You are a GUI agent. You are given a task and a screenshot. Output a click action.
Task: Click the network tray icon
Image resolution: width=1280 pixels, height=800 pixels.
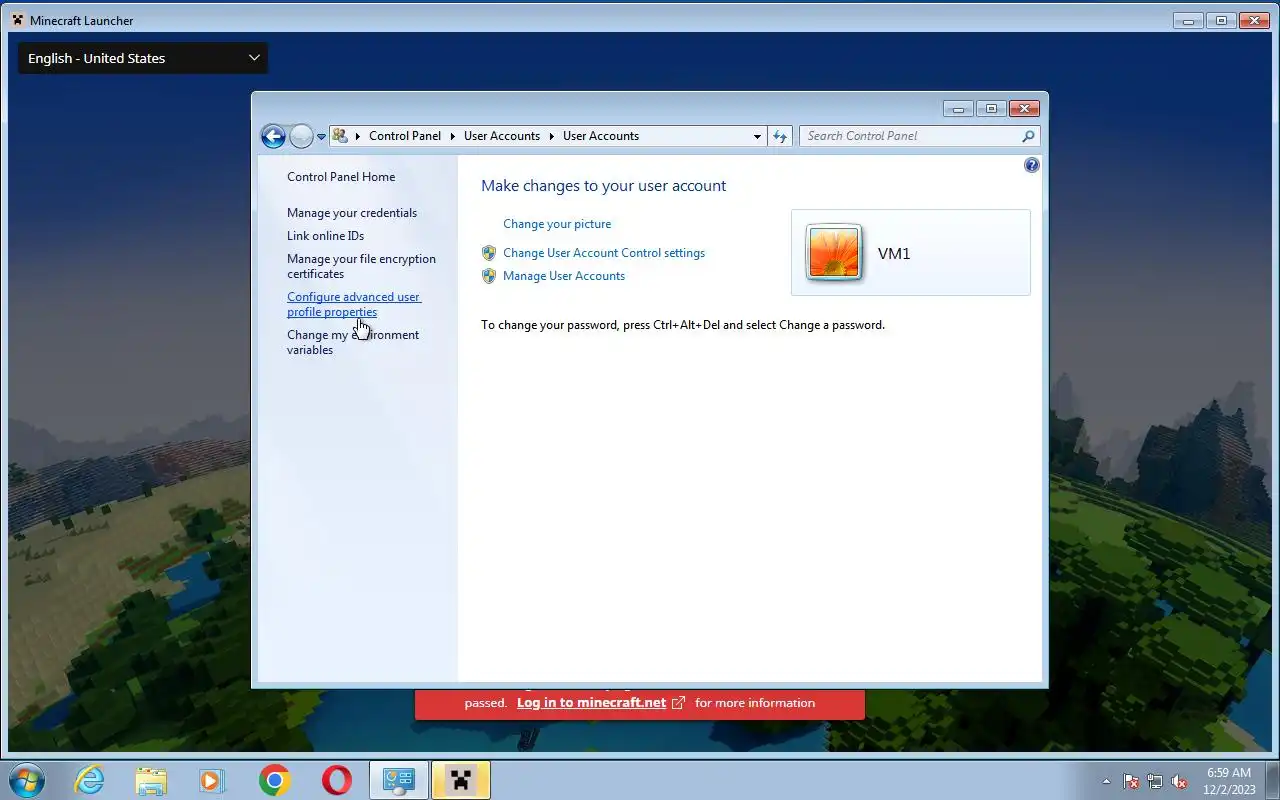pos(1155,781)
